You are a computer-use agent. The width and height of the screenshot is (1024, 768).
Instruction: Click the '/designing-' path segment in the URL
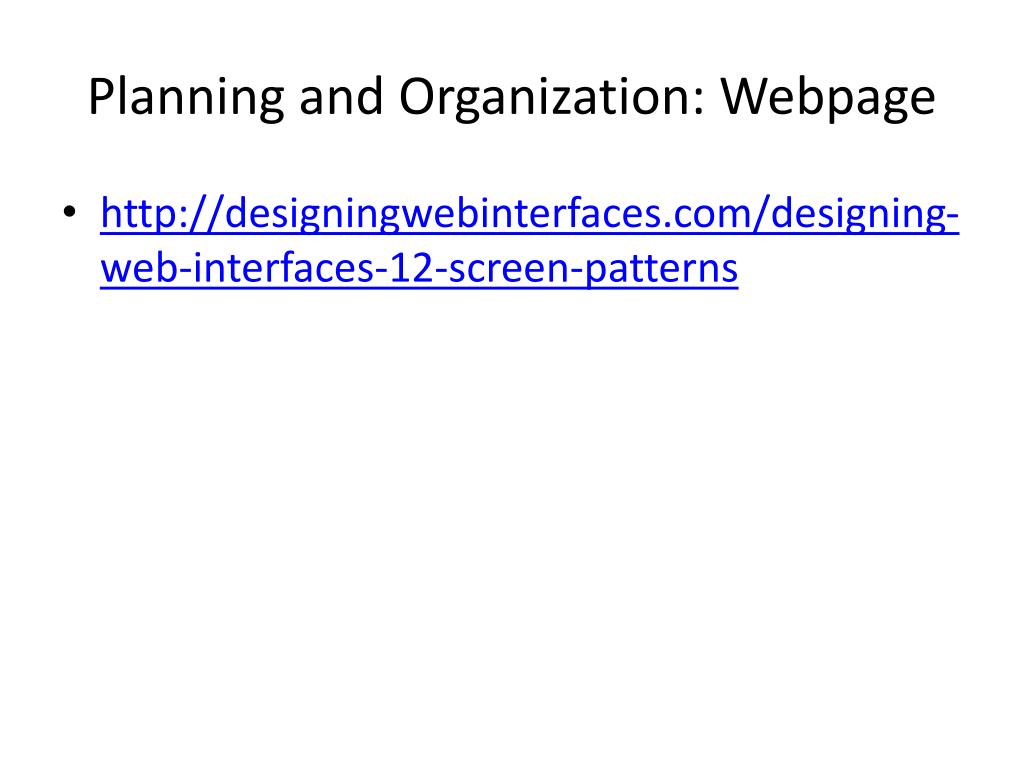(x=856, y=214)
